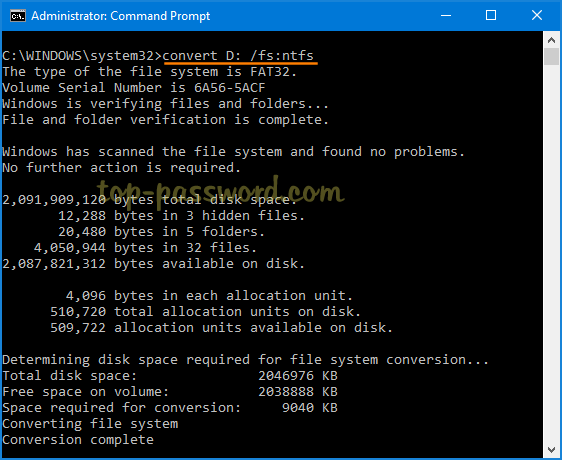This screenshot has height=460, width=562.
Task: Click the scrollbar down arrow
Action: (x=551, y=449)
